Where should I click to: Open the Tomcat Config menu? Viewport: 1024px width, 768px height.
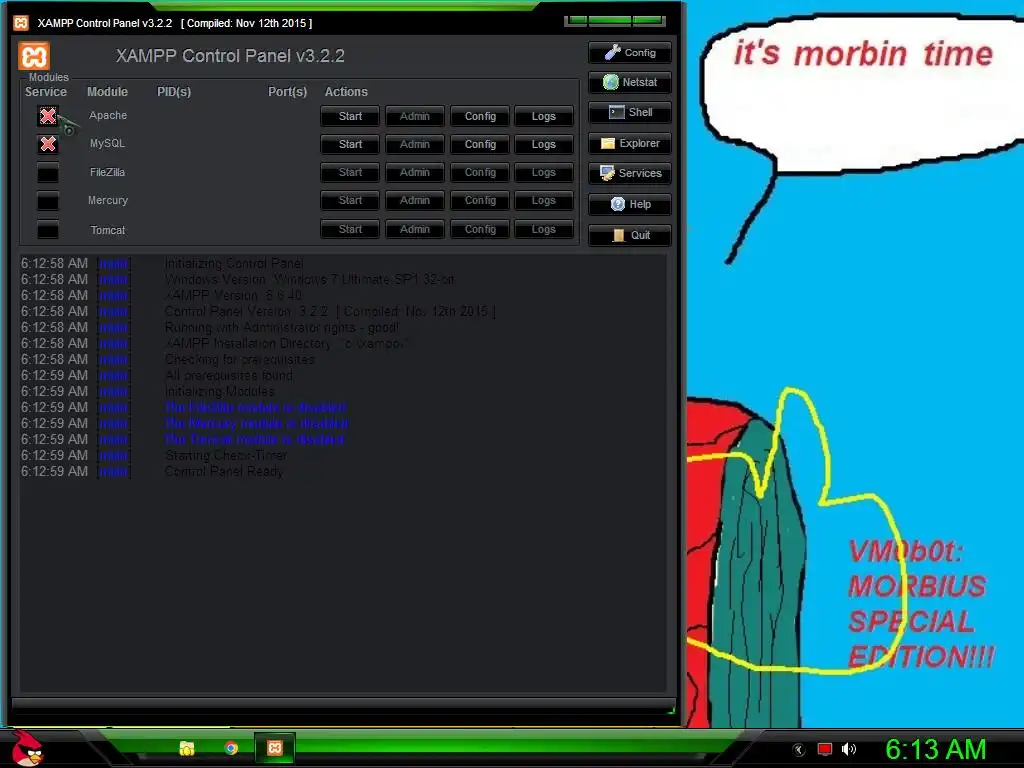[480, 229]
